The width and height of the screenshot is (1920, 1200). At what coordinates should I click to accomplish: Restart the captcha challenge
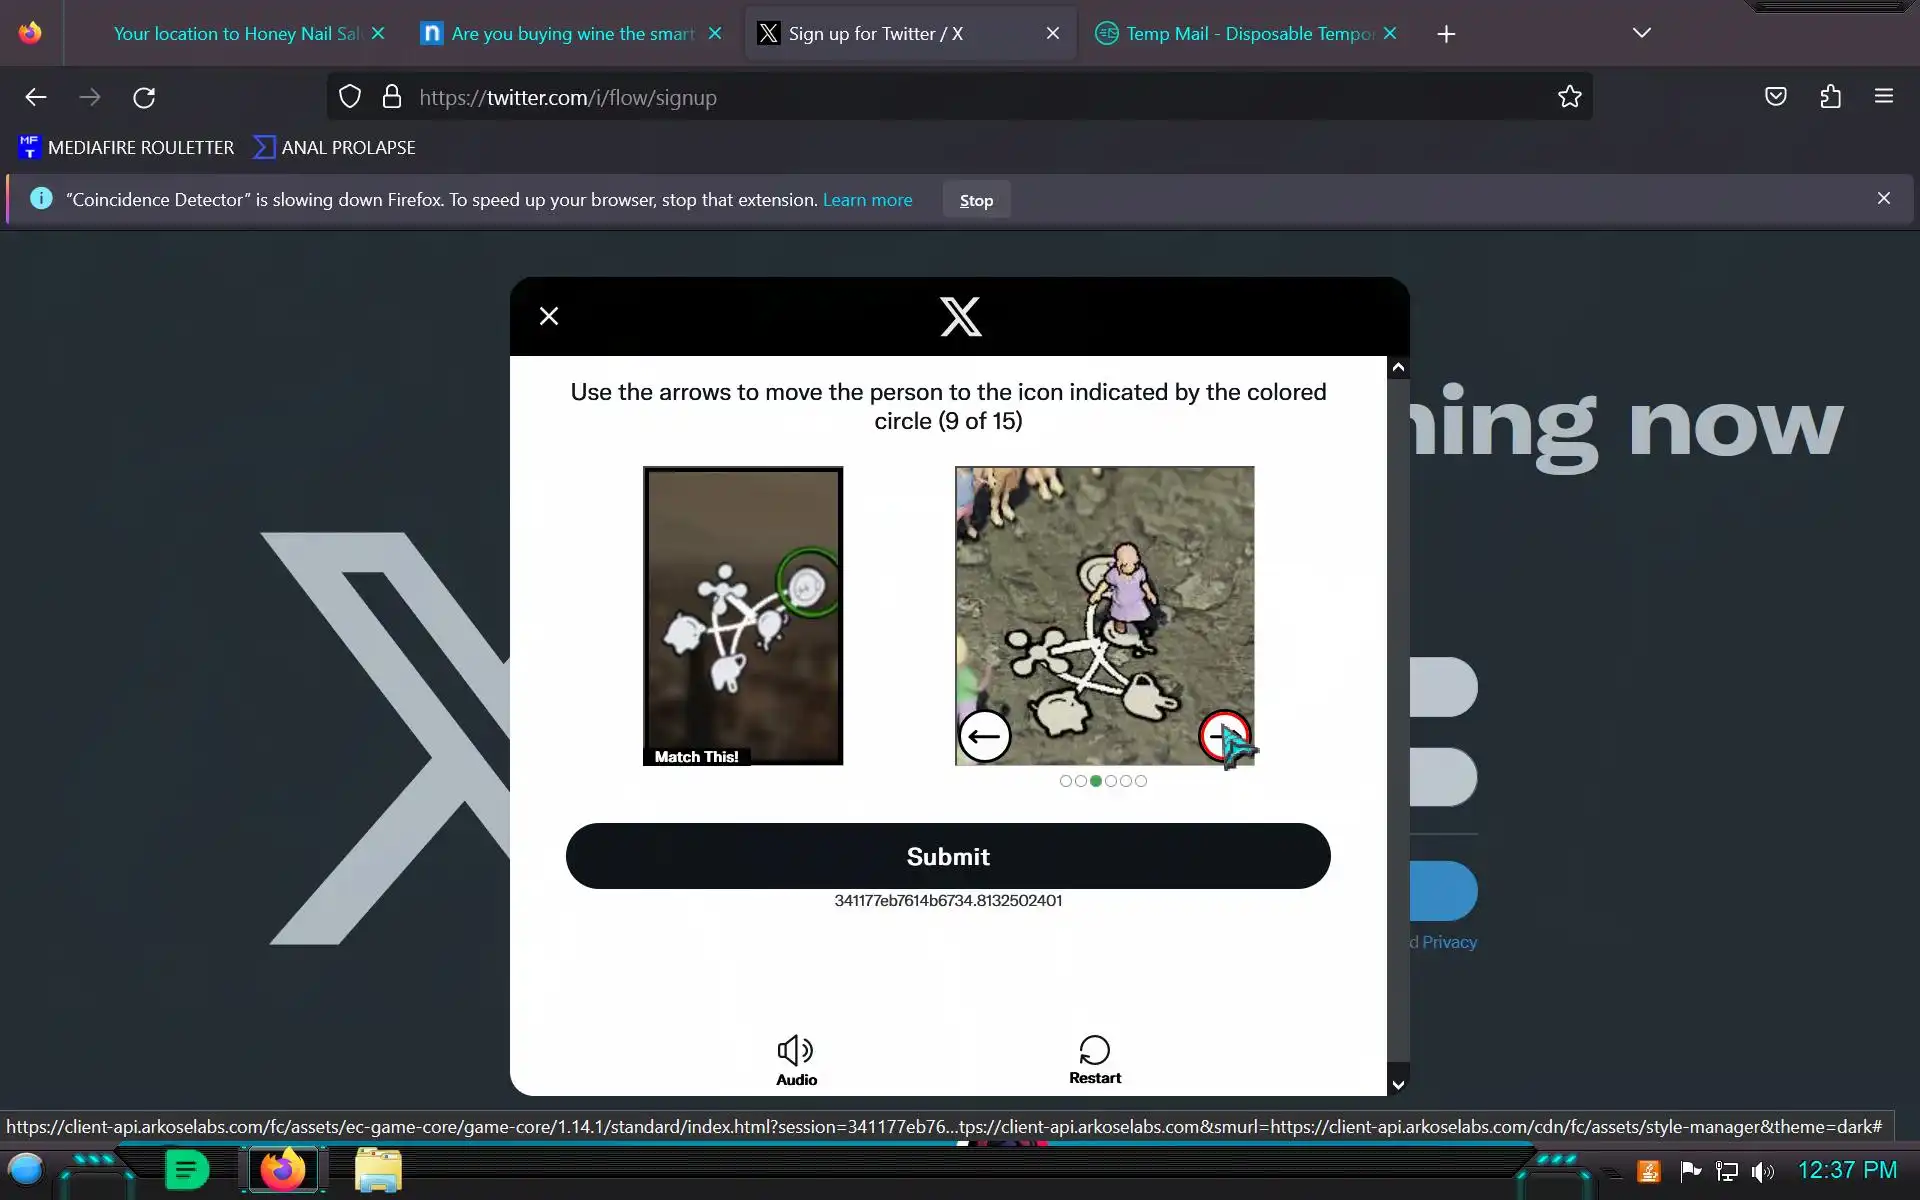(x=1094, y=1060)
